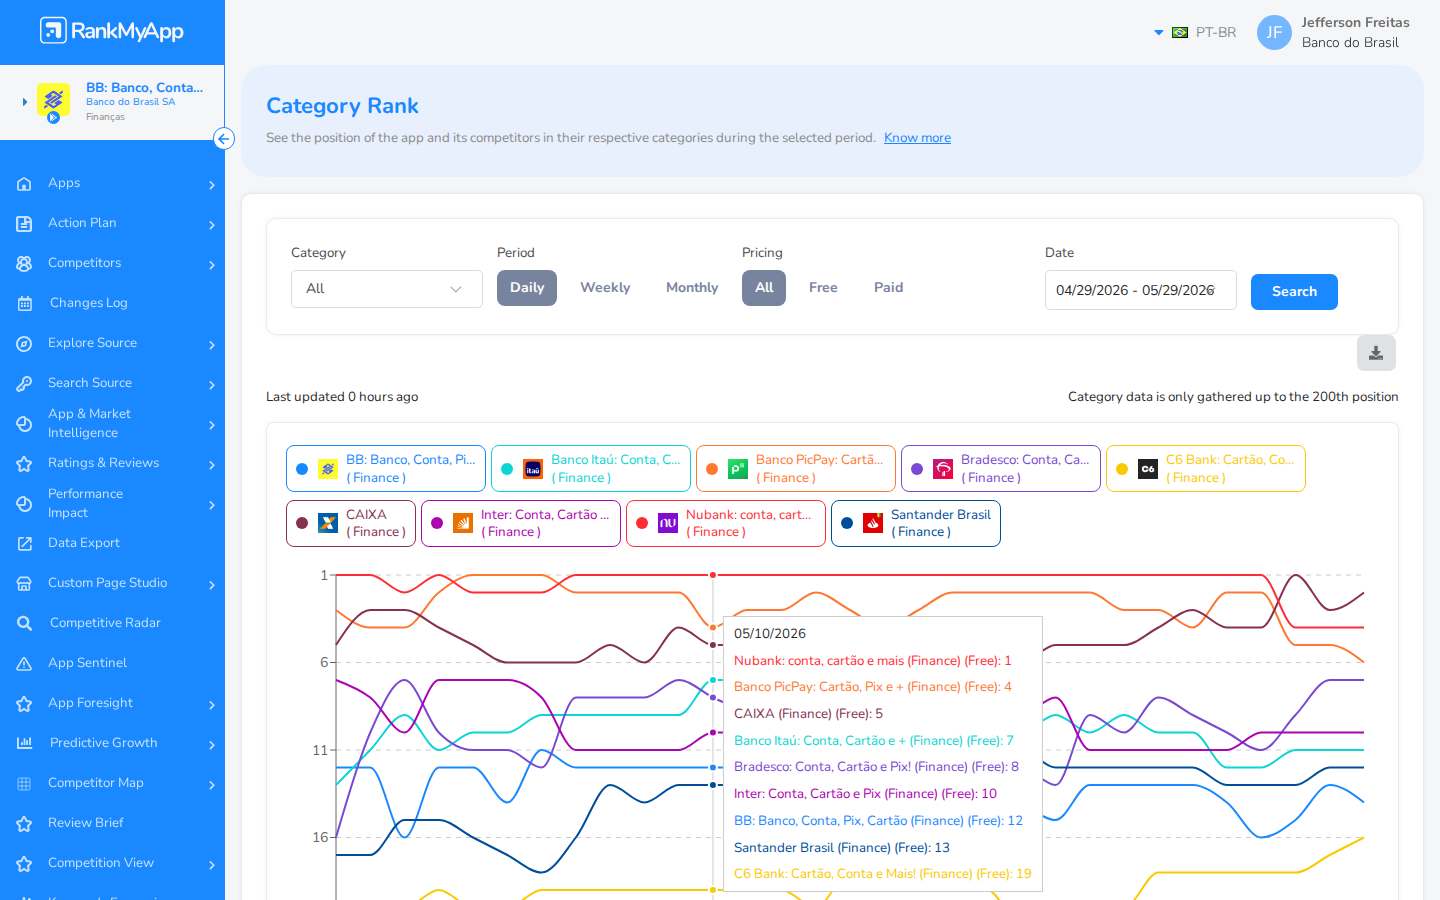Click the date range input field

click(x=1141, y=290)
